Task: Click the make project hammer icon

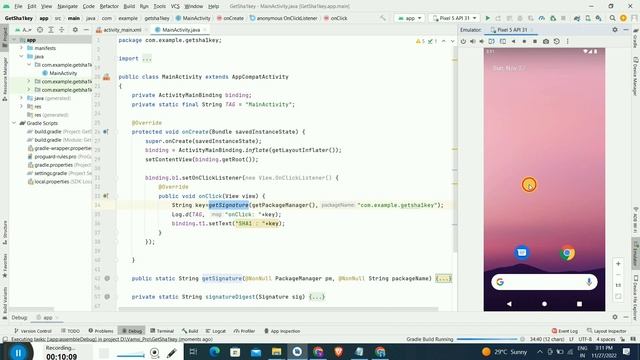Action: 382,18
